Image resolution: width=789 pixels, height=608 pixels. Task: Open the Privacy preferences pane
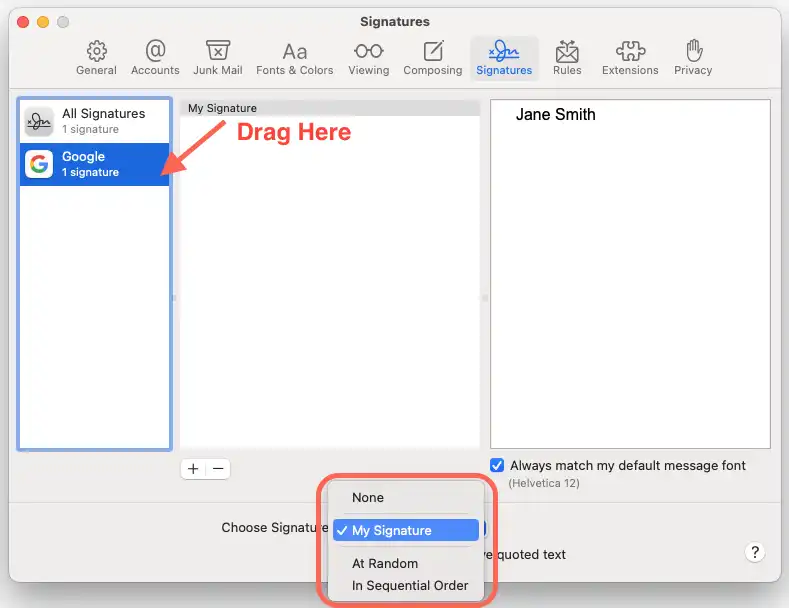coord(692,58)
